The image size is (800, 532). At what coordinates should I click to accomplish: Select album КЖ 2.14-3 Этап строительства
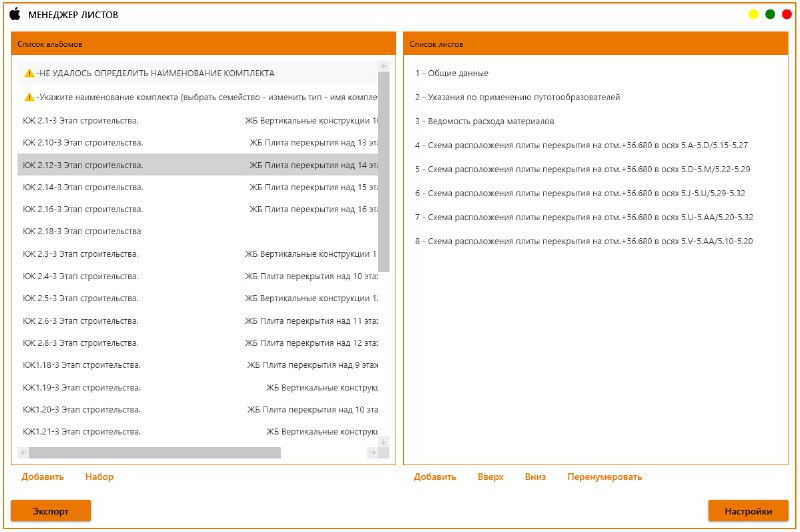click(x=198, y=187)
